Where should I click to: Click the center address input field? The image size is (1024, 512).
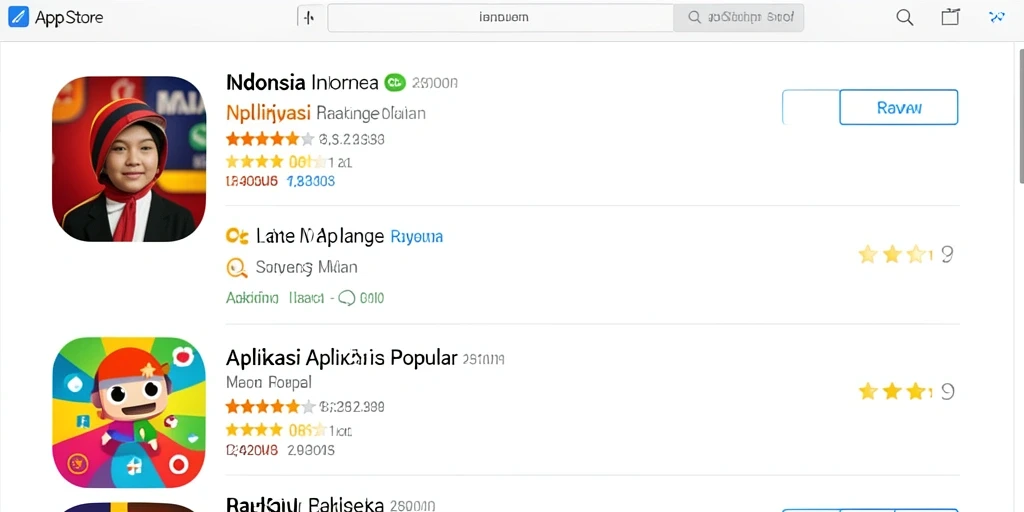point(500,18)
